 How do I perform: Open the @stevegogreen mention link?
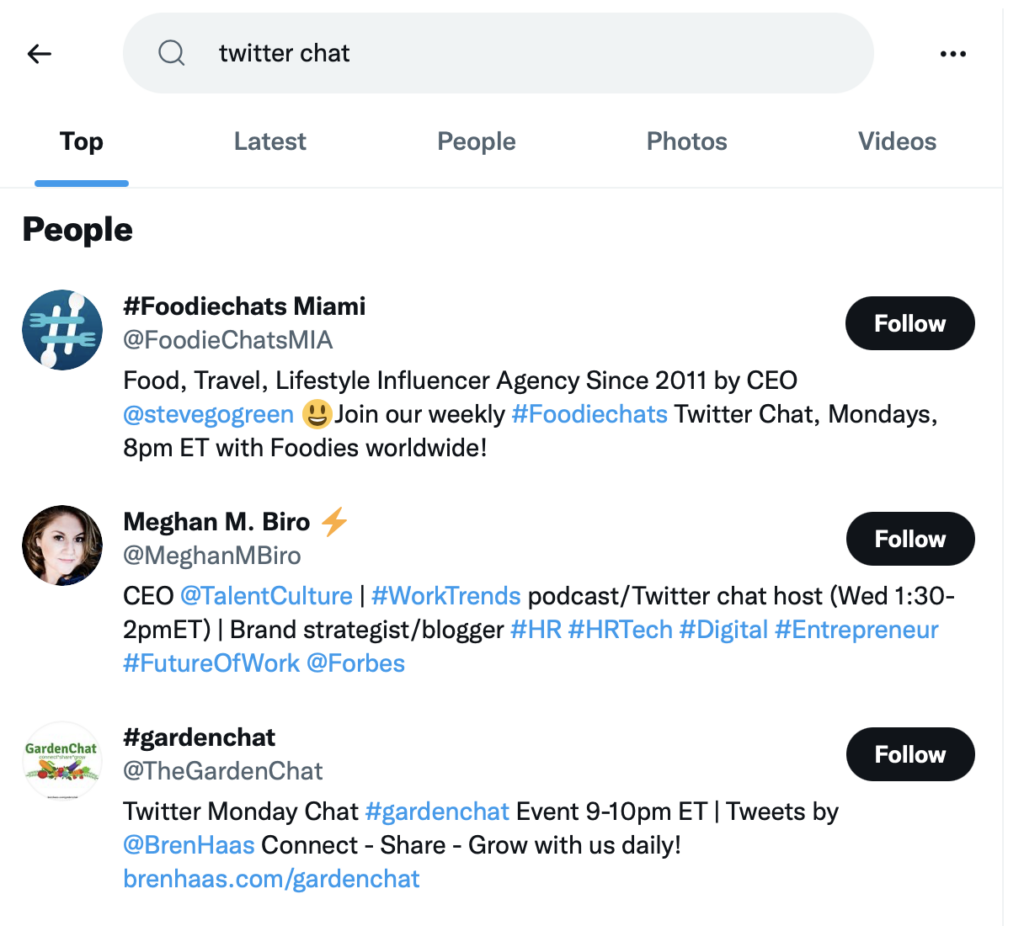(208, 414)
